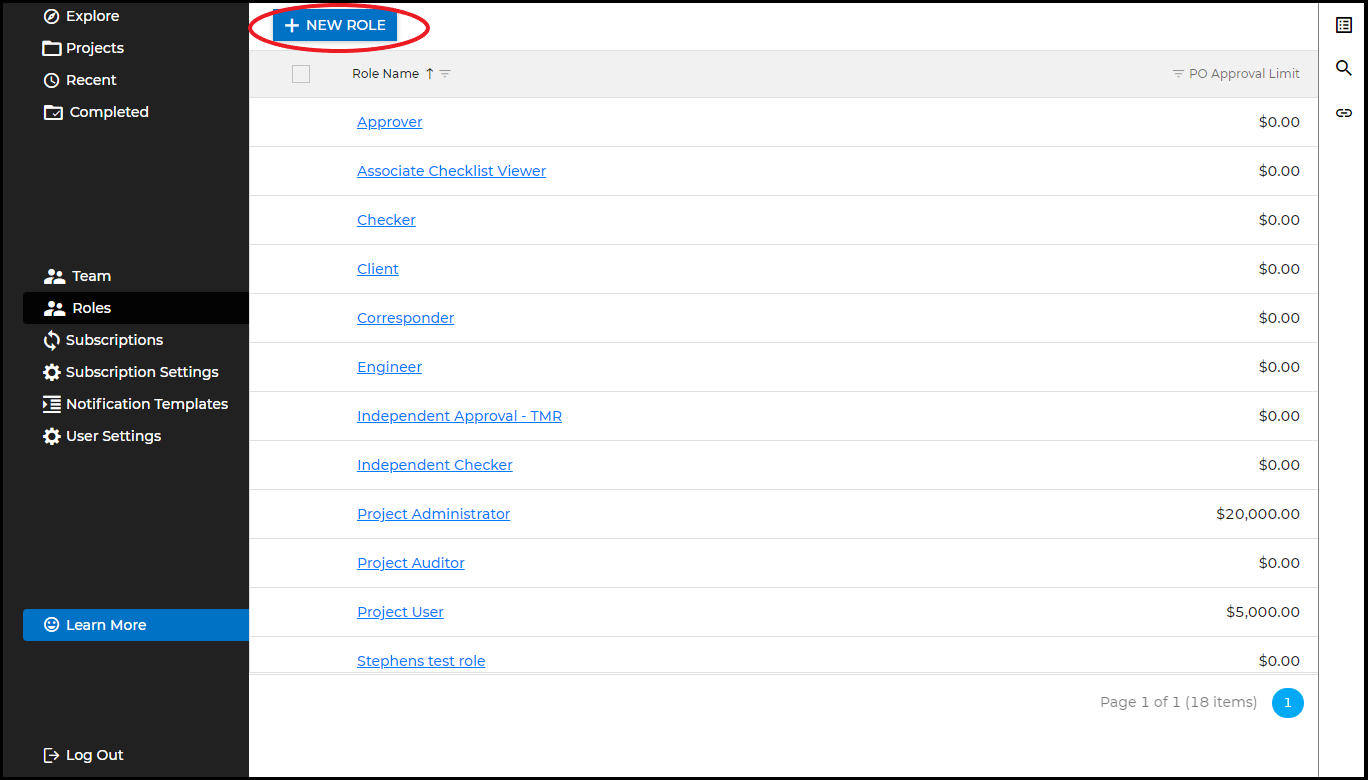This screenshot has height=780, width=1369.
Task: Sort by Role Name arrow
Action: (430, 73)
